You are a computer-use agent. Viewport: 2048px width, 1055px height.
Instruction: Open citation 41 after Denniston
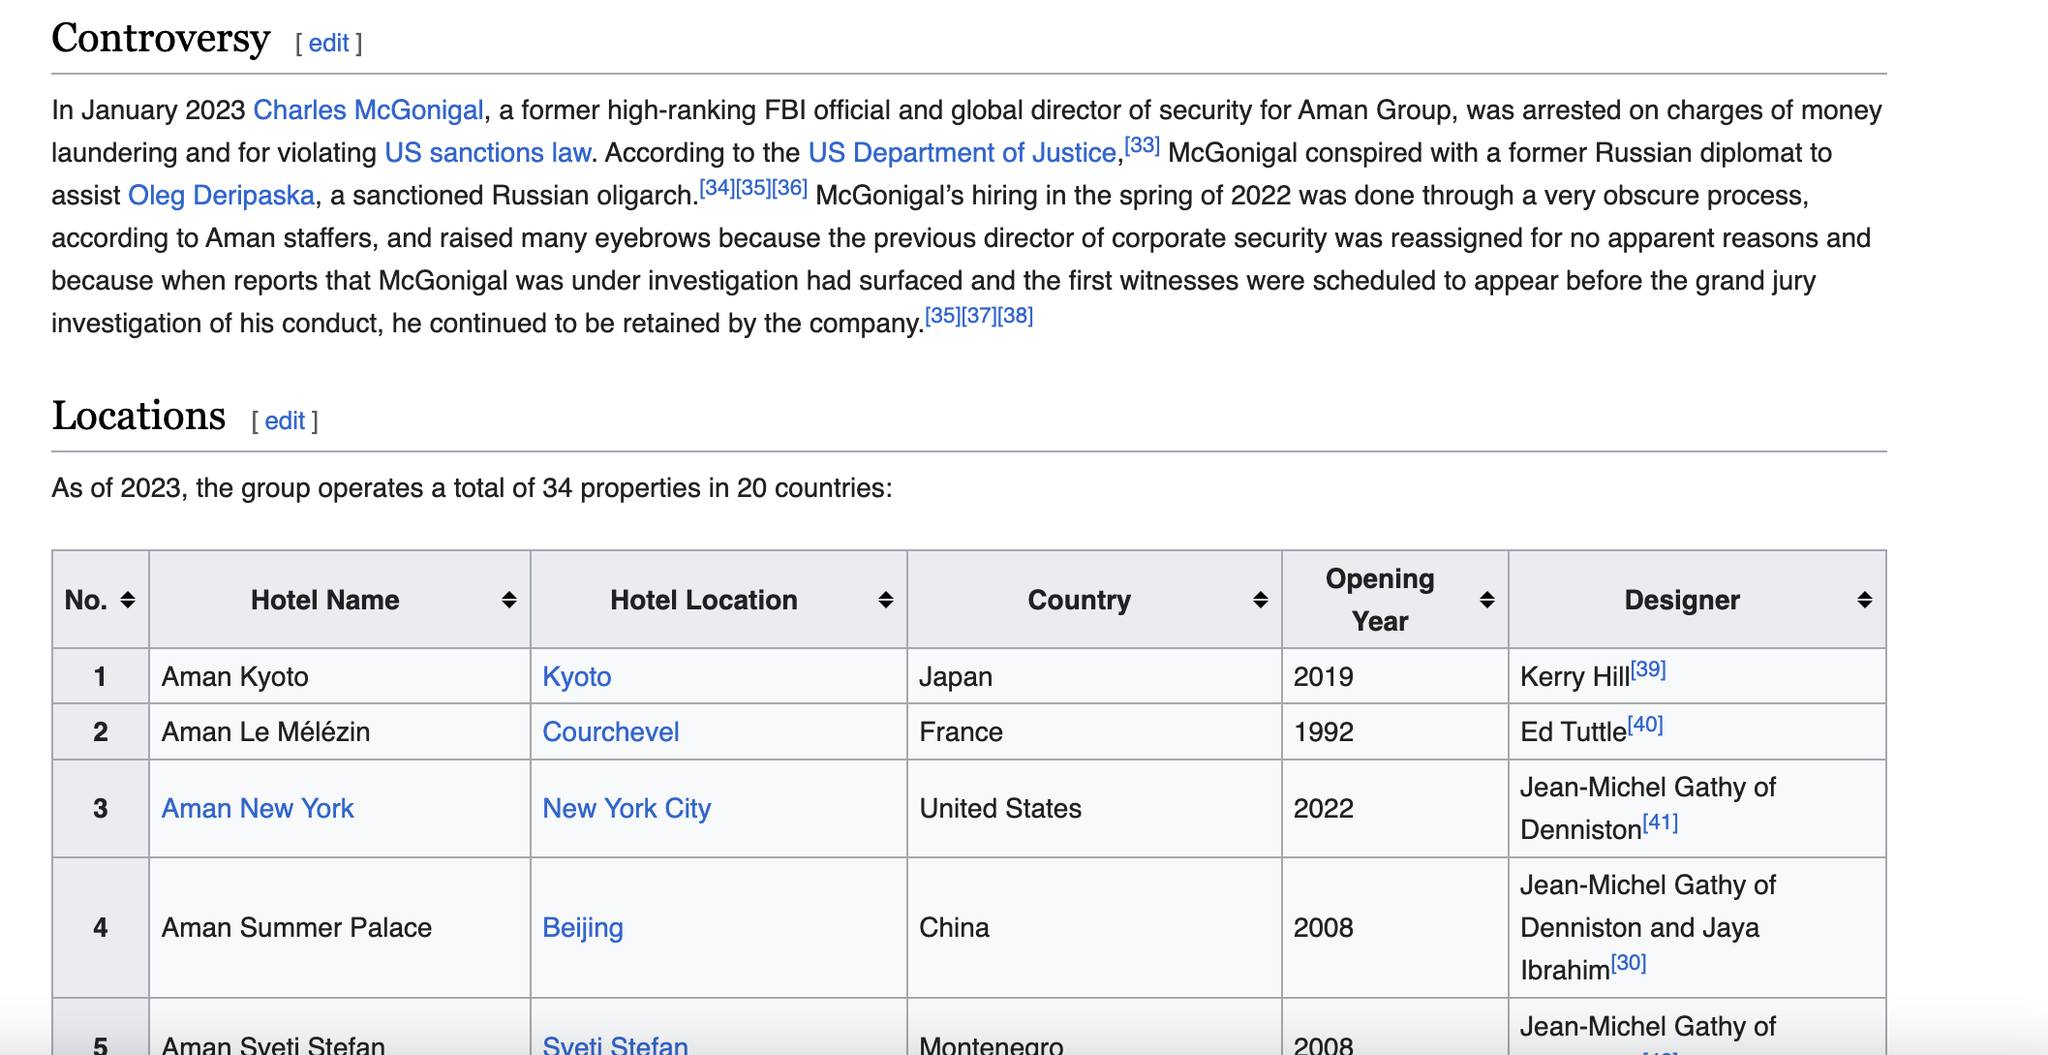pos(1660,822)
